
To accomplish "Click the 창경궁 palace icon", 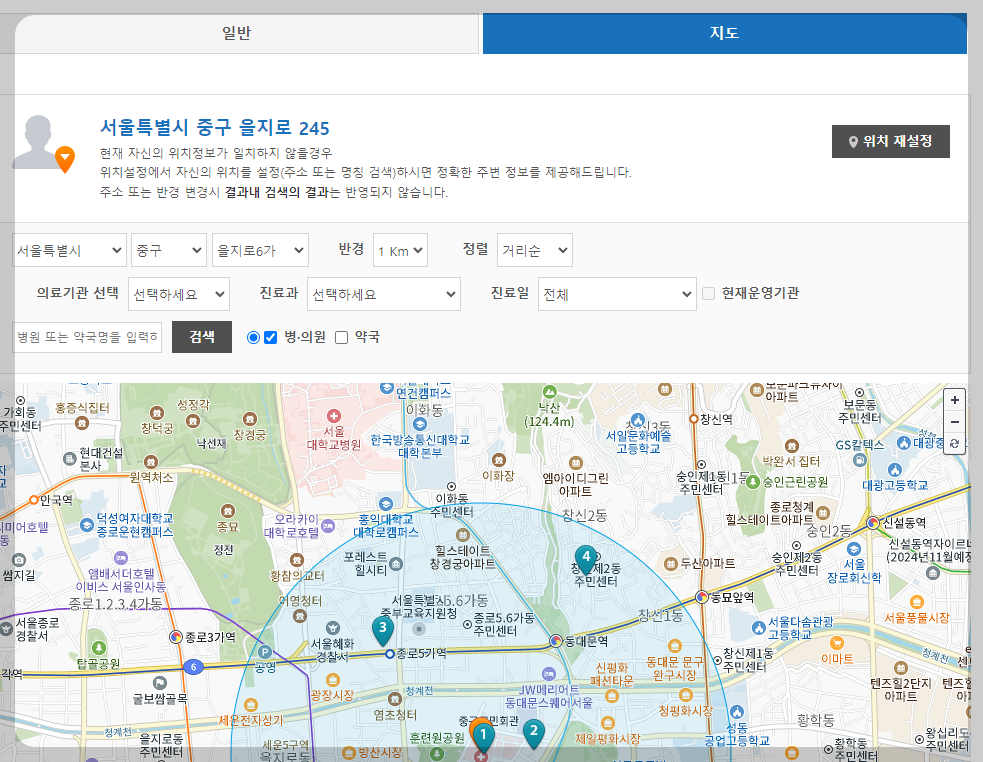I will tap(250, 419).
